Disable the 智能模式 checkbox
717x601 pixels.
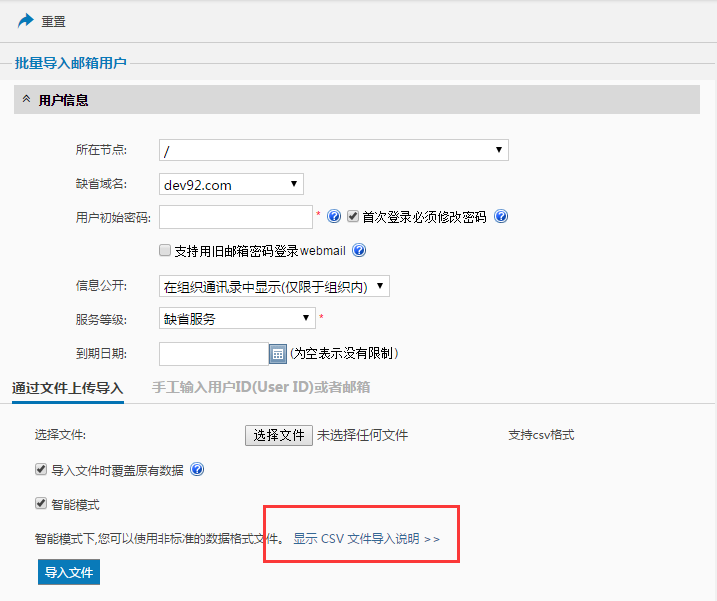(x=41, y=504)
